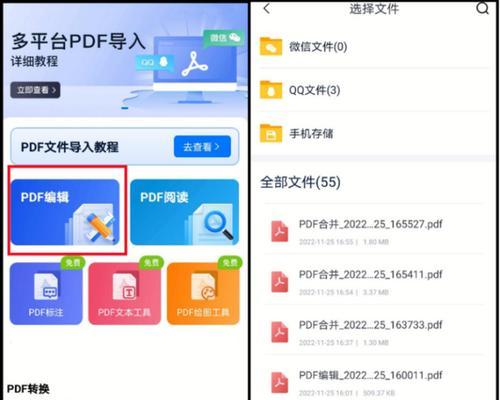Click the 全部文件(55) heading

pos(300,182)
